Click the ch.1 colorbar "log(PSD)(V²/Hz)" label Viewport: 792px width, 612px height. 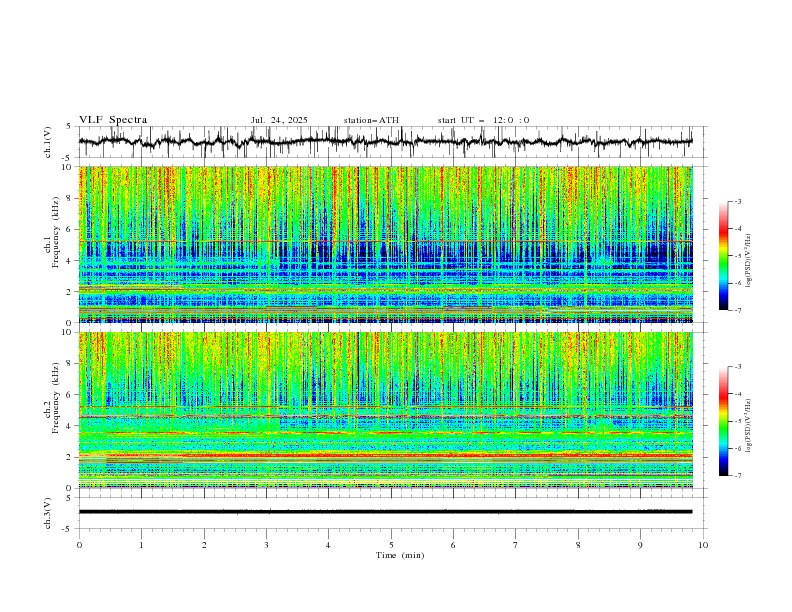pyautogui.click(x=749, y=261)
